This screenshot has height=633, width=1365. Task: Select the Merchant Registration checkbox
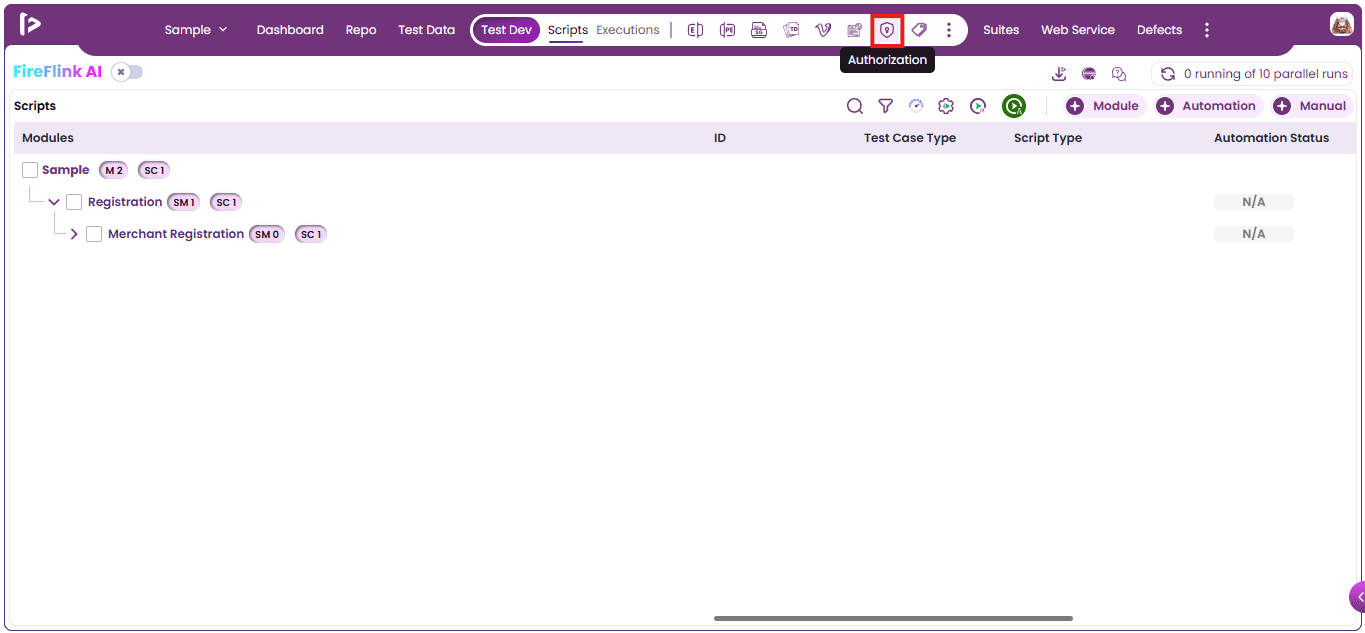pyautogui.click(x=94, y=234)
